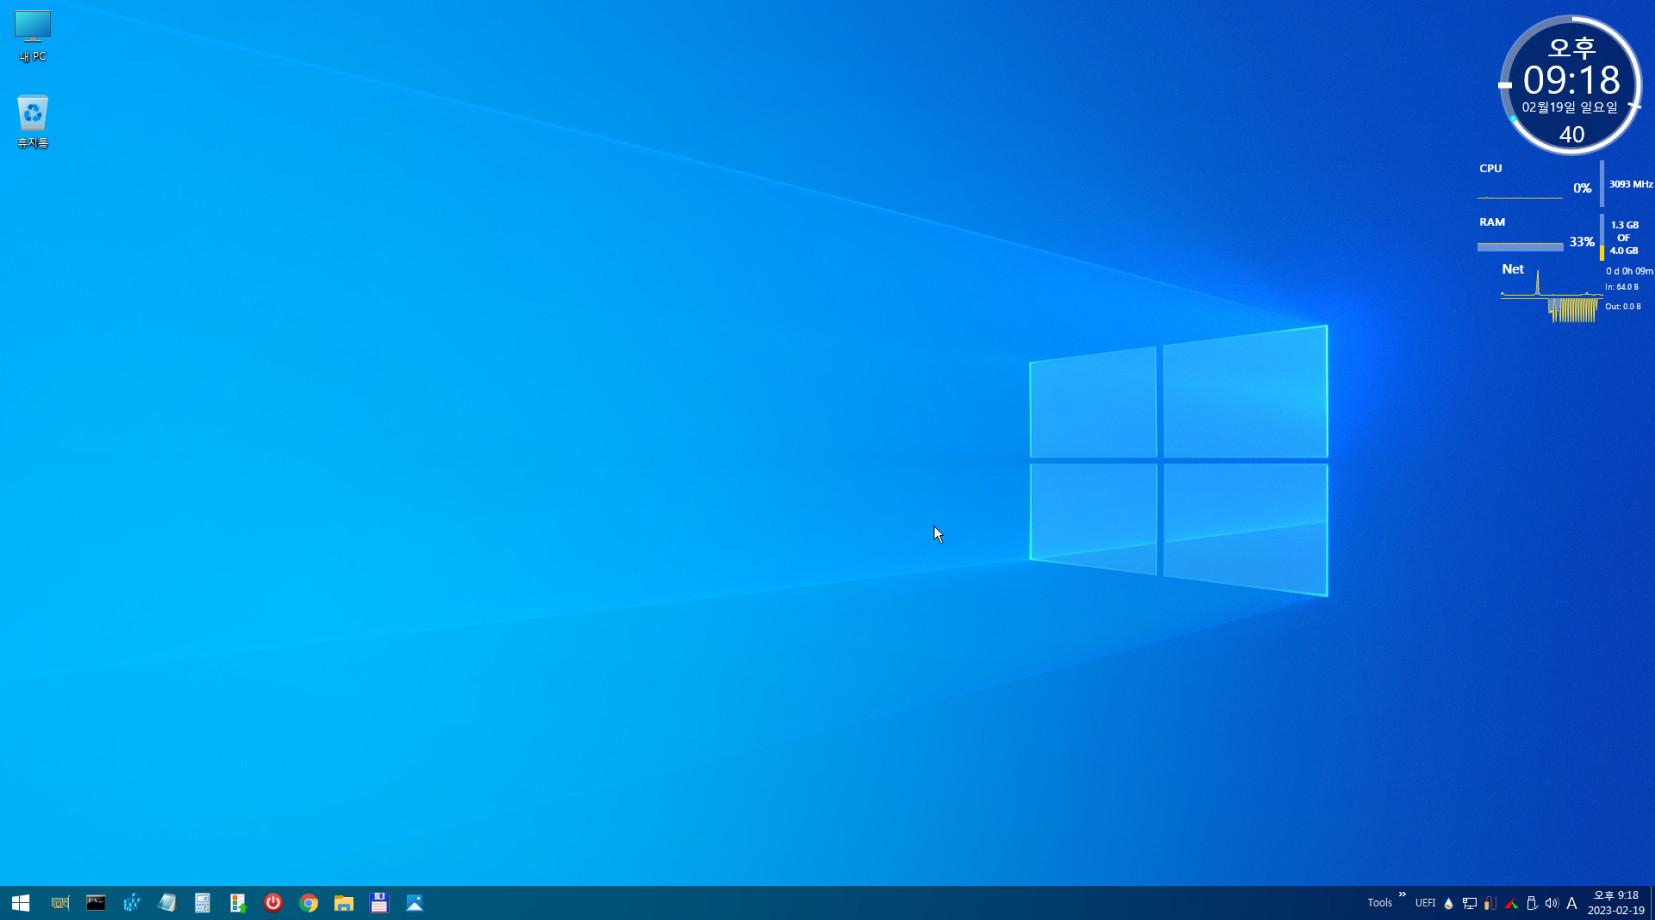Open the taskbar clock showing 오후 9:18
The height and width of the screenshot is (920, 1655).
click(x=1616, y=903)
